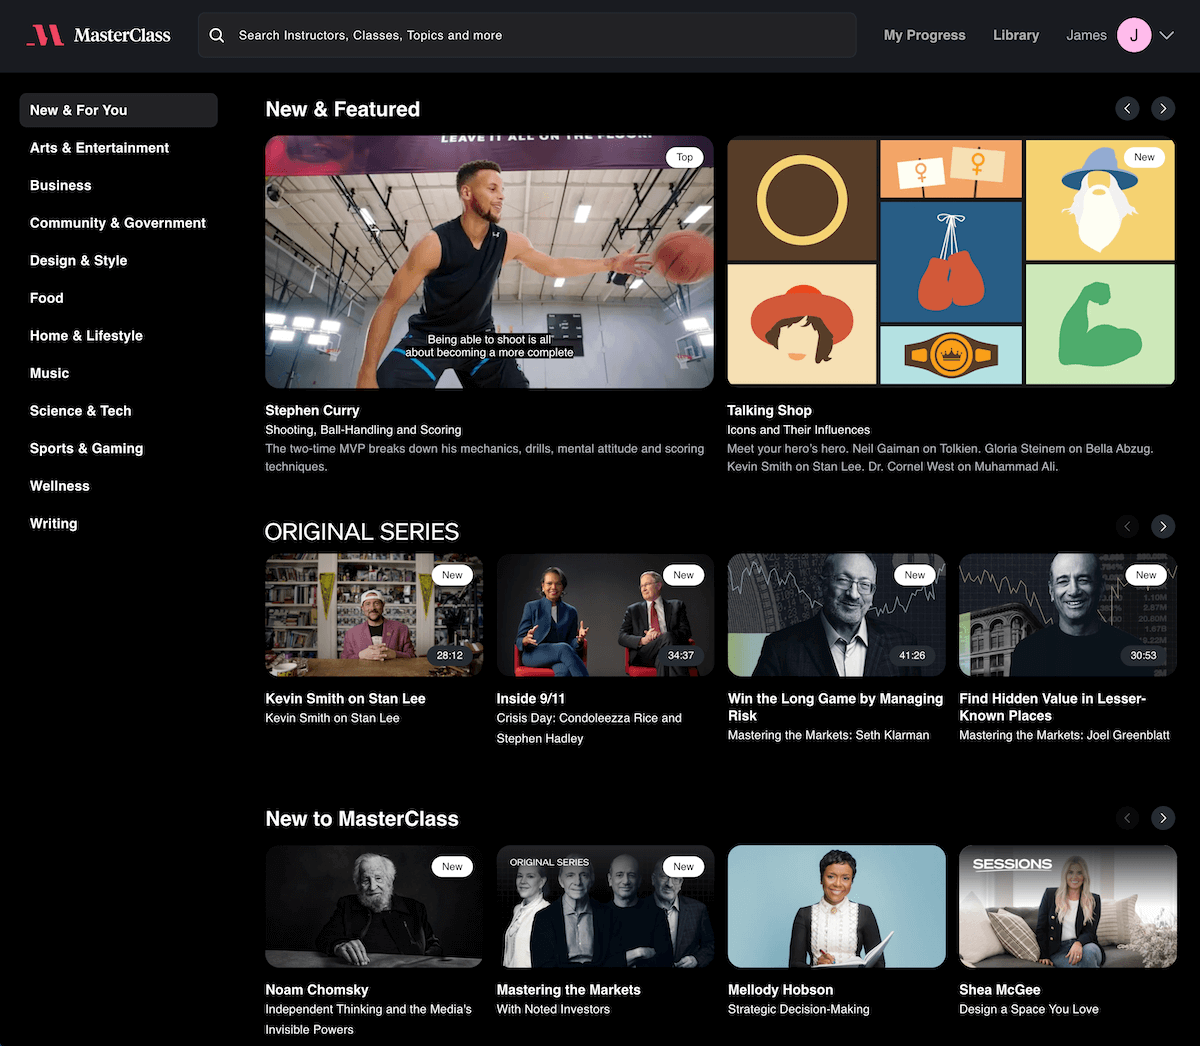Viewport: 1200px width, 1046px height.
Task: Click 'Icons and Their Influences' subtitle
Action: tap(799, 430)
